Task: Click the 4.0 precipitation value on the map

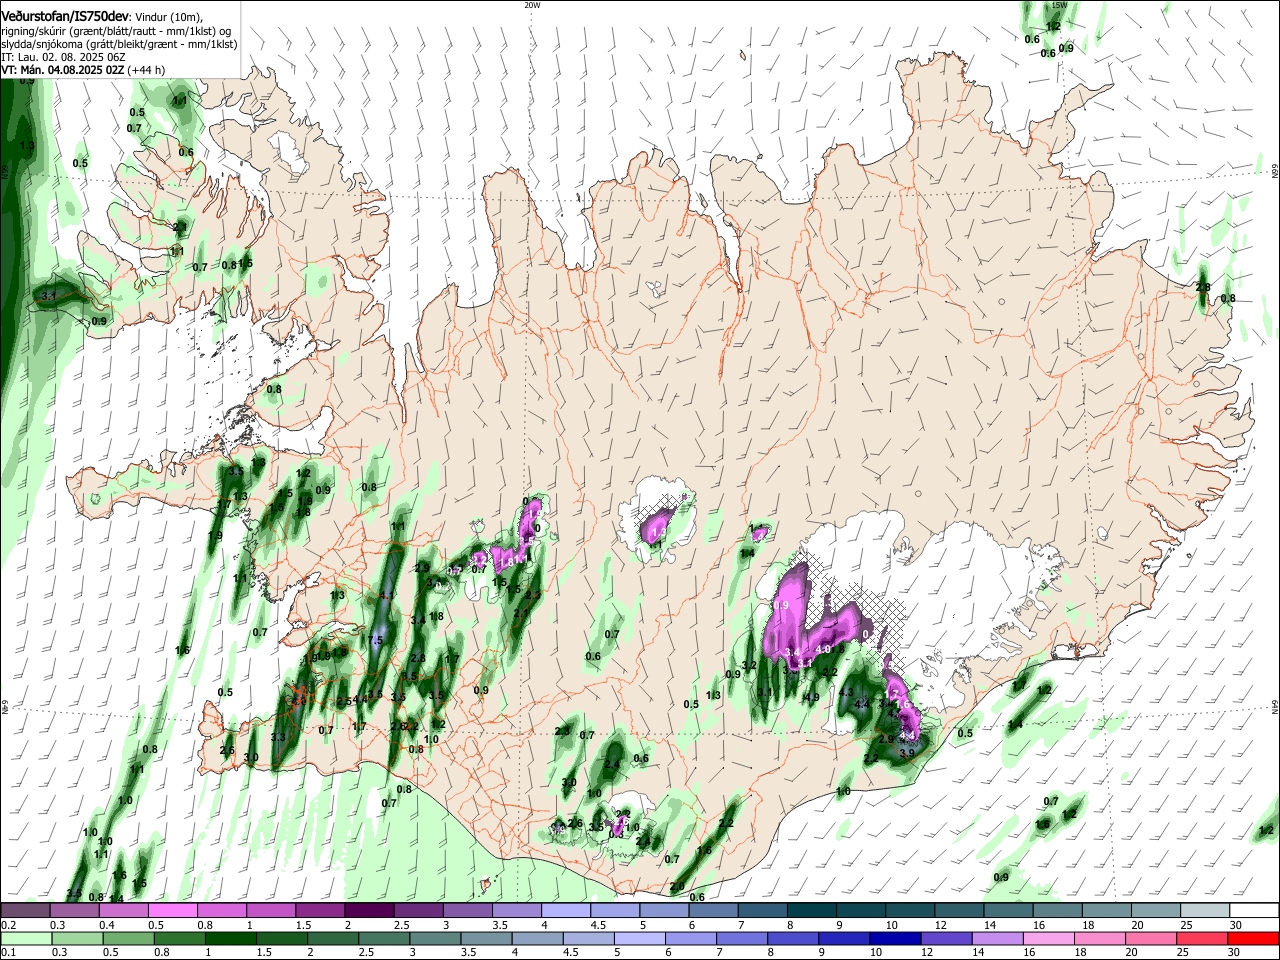Action: point(824,649)
